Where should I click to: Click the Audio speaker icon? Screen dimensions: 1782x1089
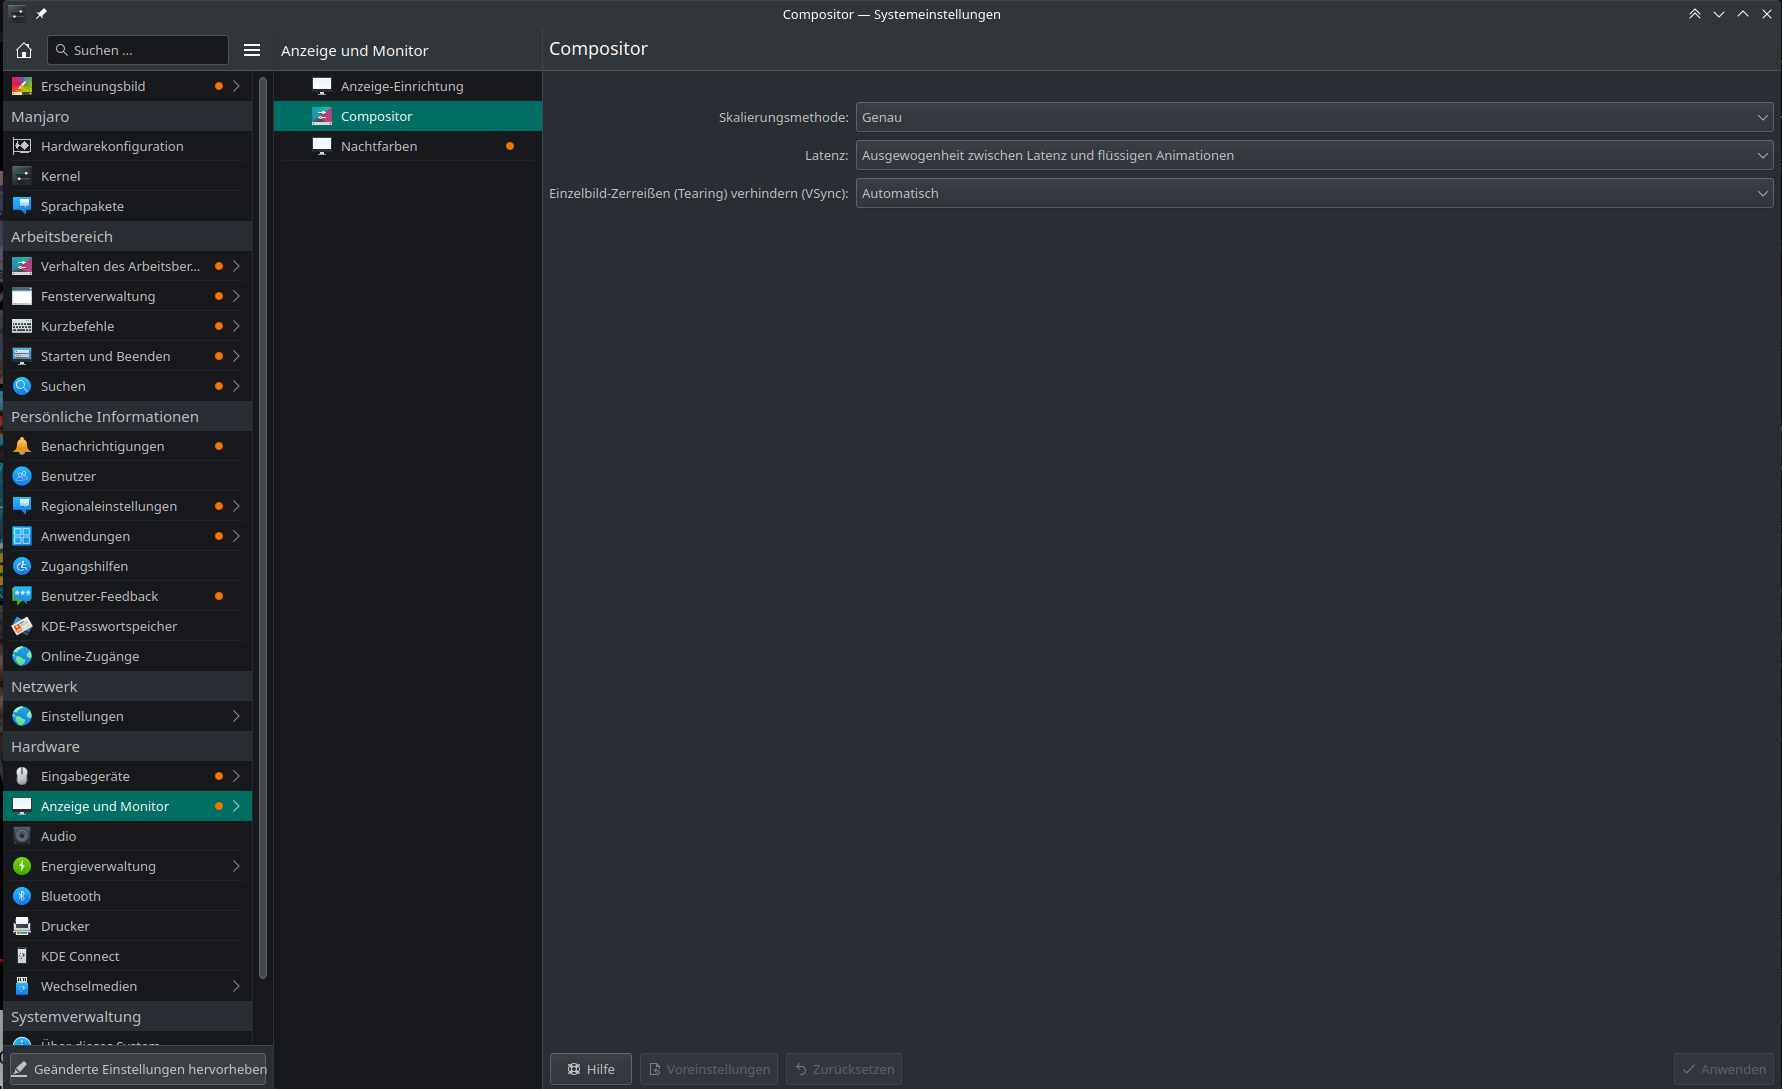pyautogui.click(x=22, y=836)
